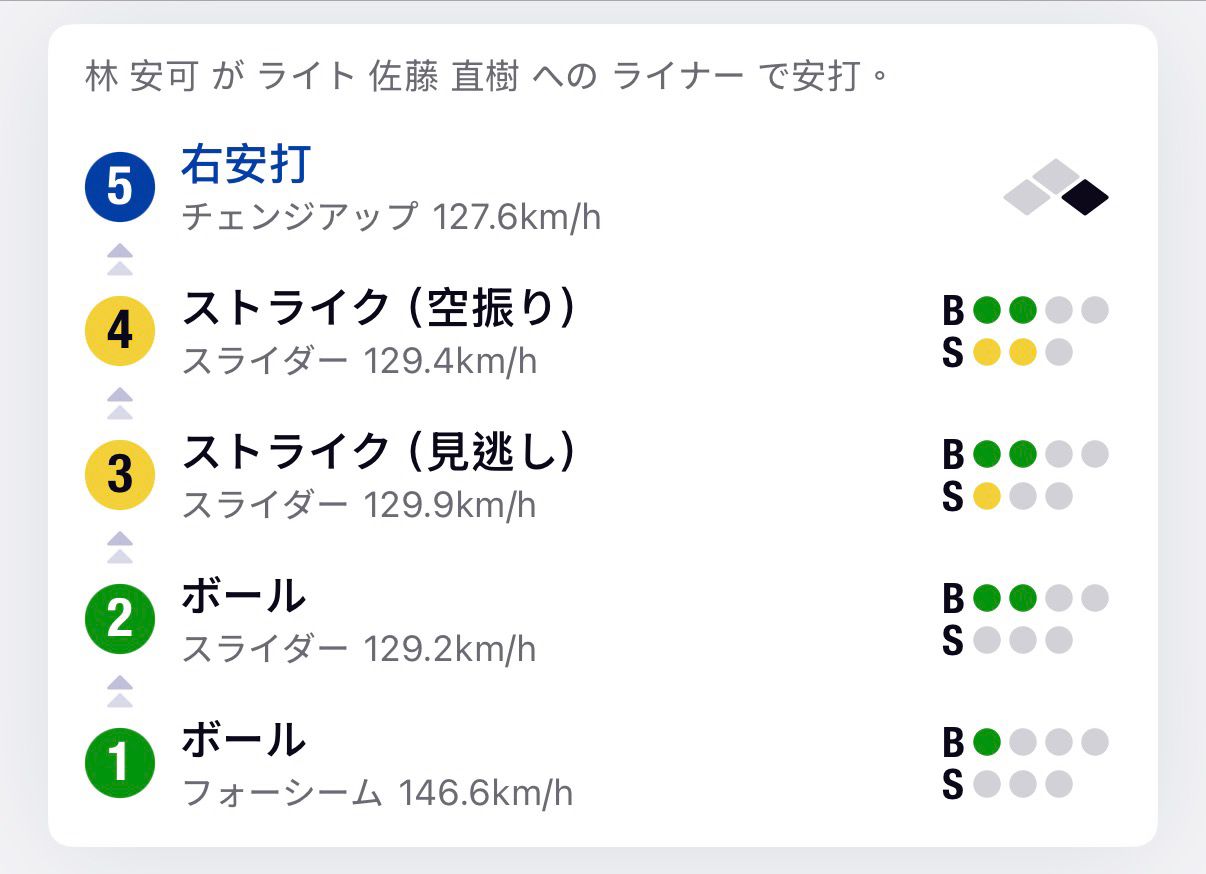Click the yellow pitch number 3 circle
This screenshot has height=874, width=1206.
(119, 475)
